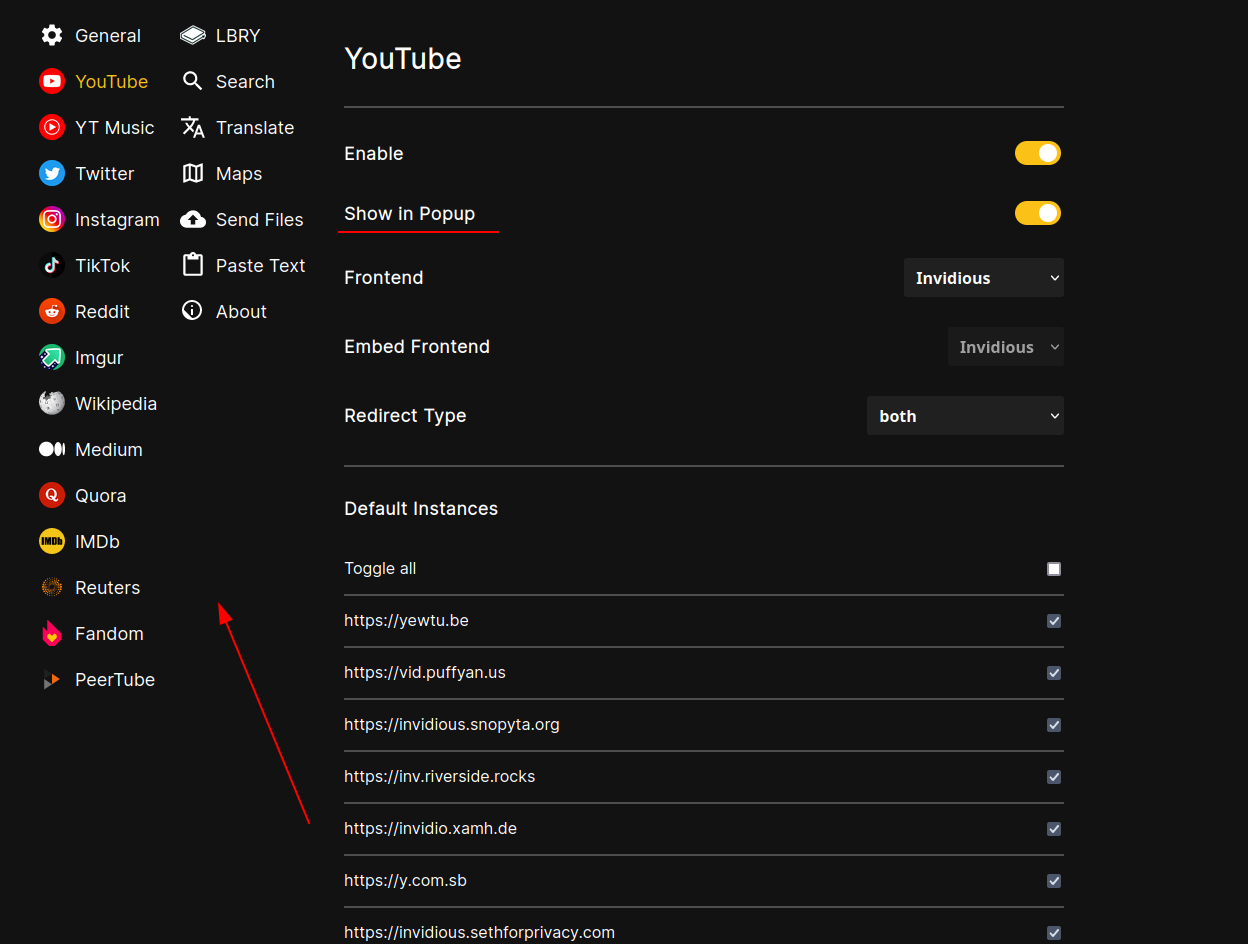This screenshot has height=944, width=1248.
Task: Click the LBRY stacked-layers icon
Action: (192, 35)
